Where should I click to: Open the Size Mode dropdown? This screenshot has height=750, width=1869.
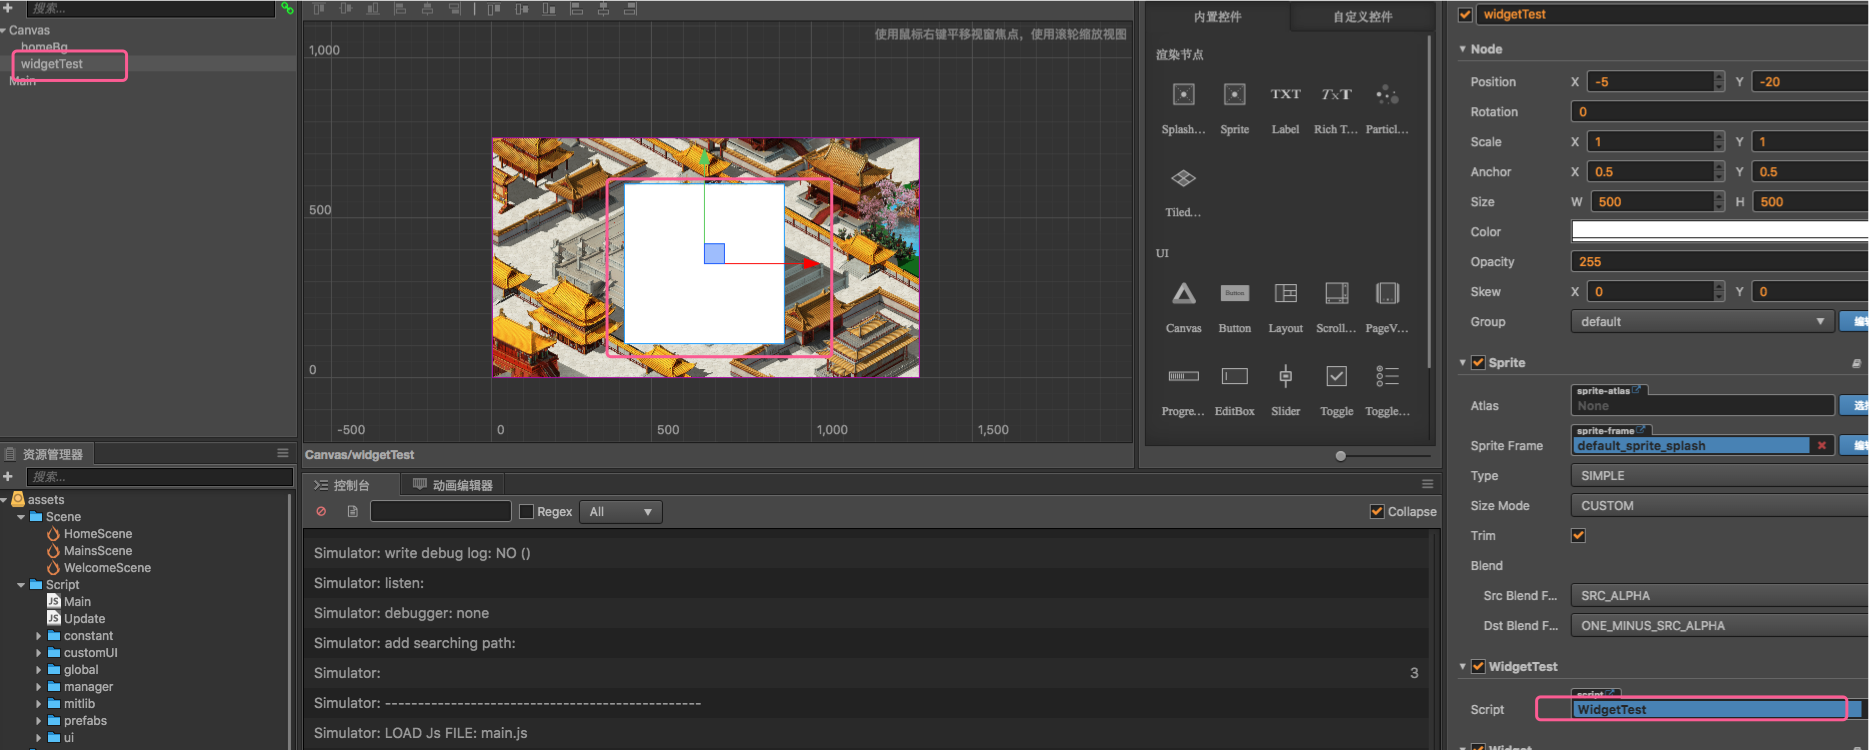click(1719, 506)
